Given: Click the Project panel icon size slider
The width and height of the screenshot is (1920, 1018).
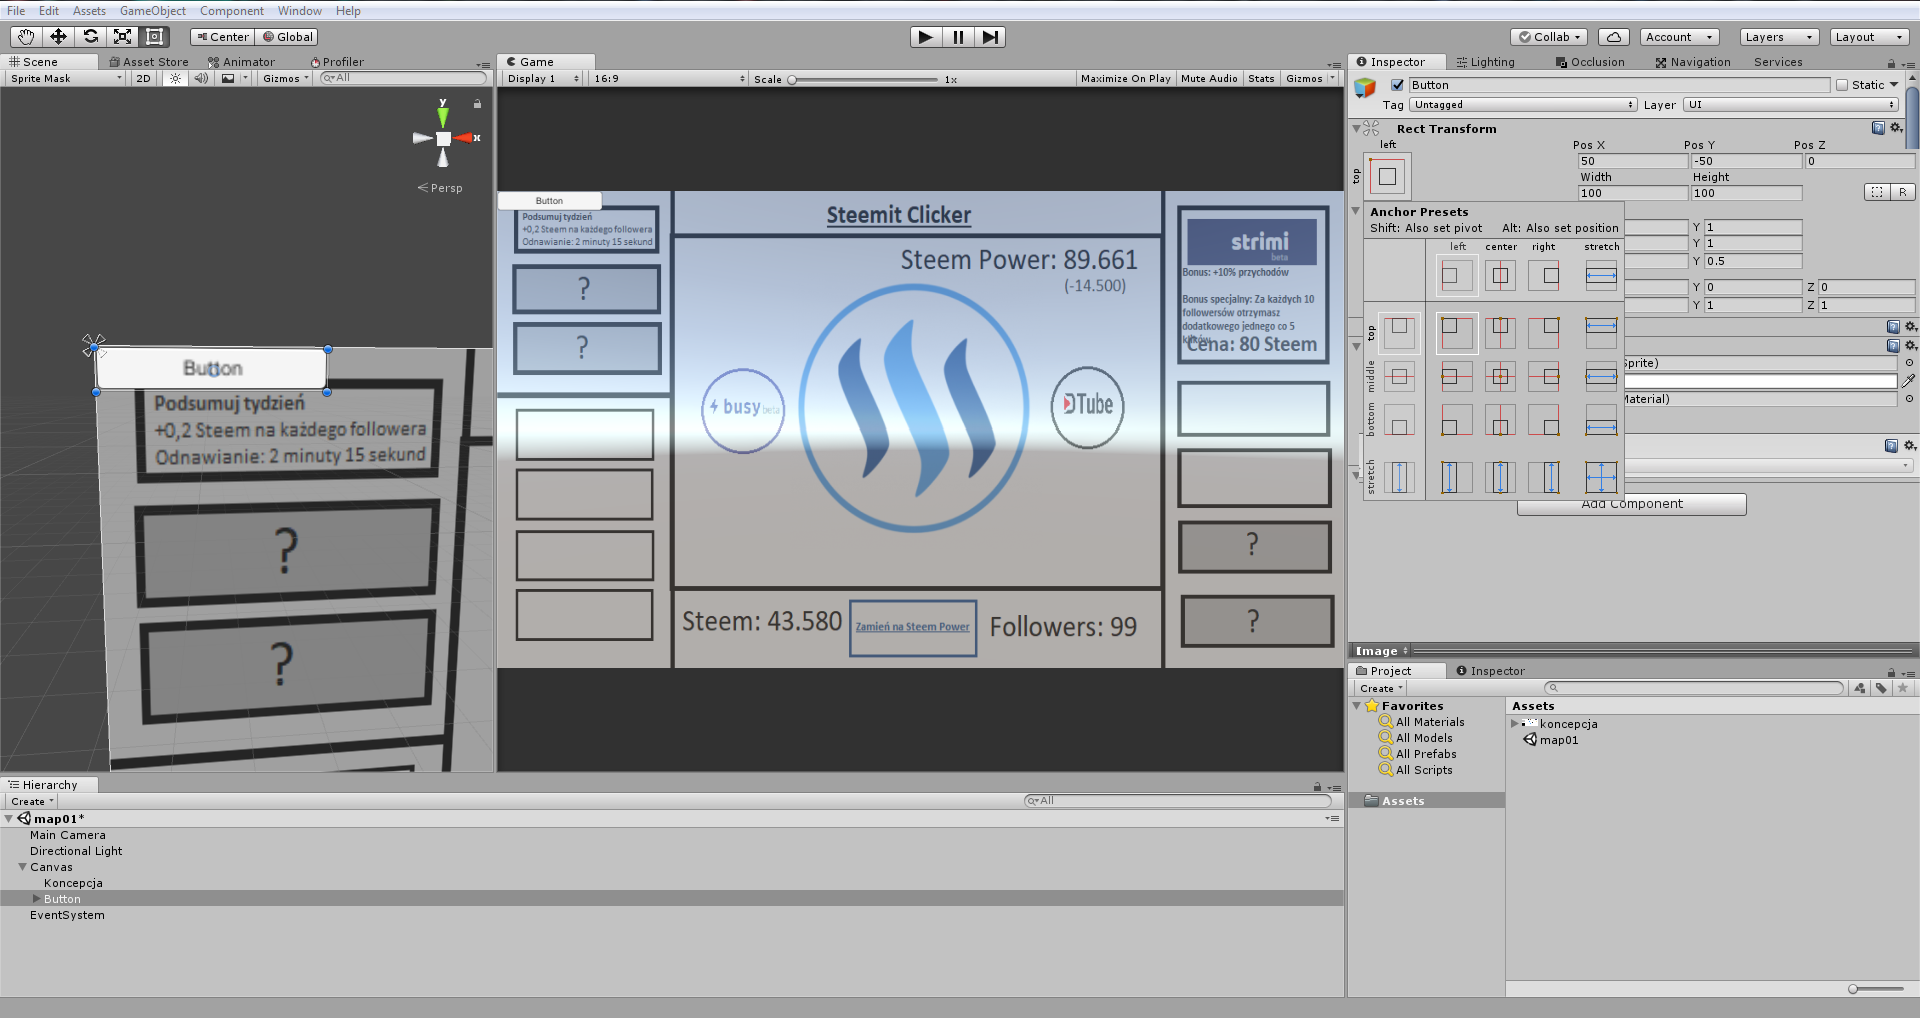Looking at the screenshot, I should click(1876, 989).
